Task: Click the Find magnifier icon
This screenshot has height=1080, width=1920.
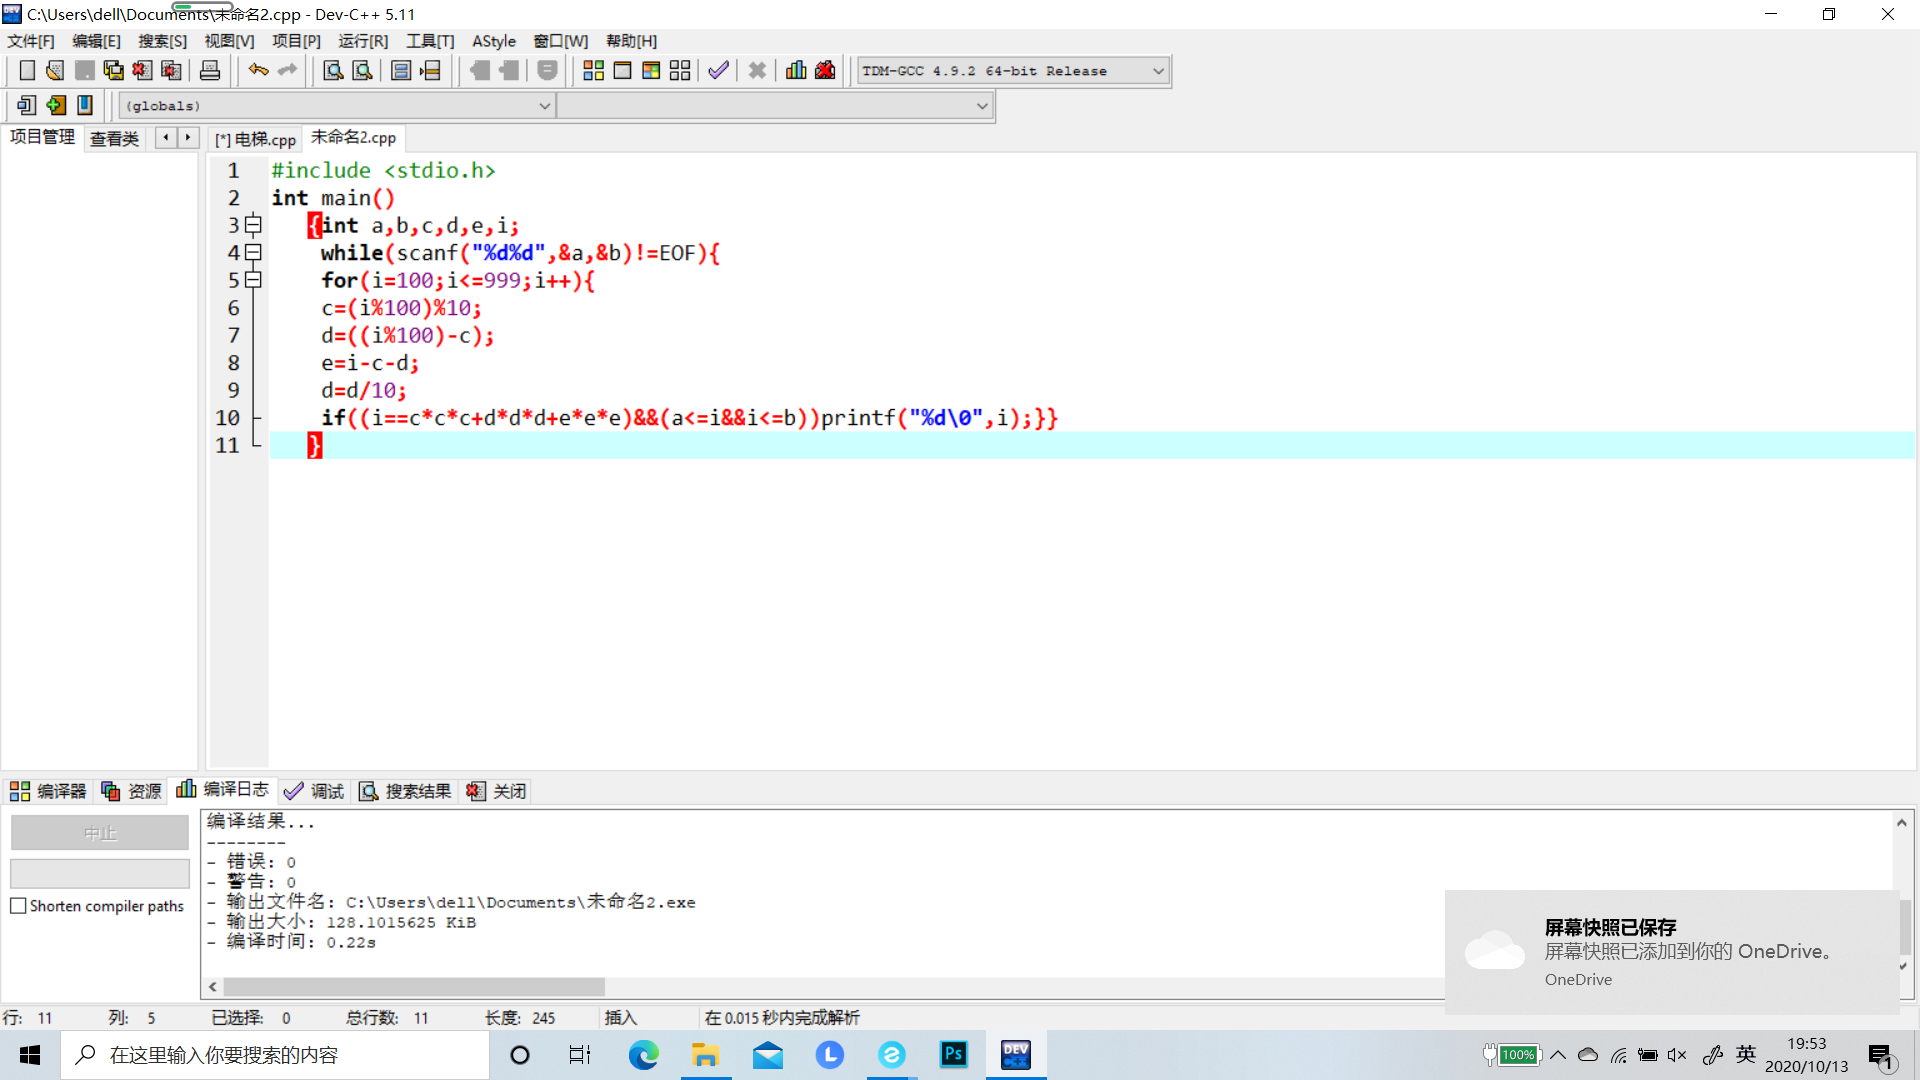Action: tap(333, 70)
